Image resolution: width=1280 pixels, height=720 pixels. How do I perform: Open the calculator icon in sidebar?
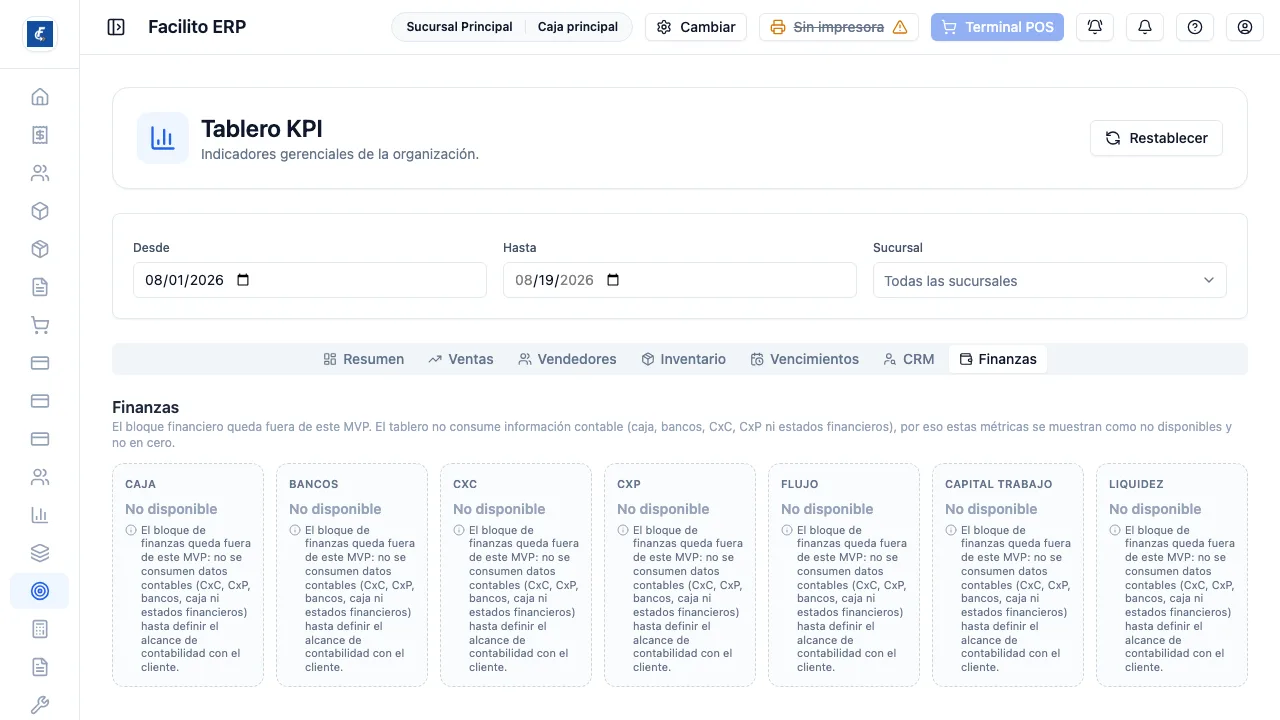[40, 629]
